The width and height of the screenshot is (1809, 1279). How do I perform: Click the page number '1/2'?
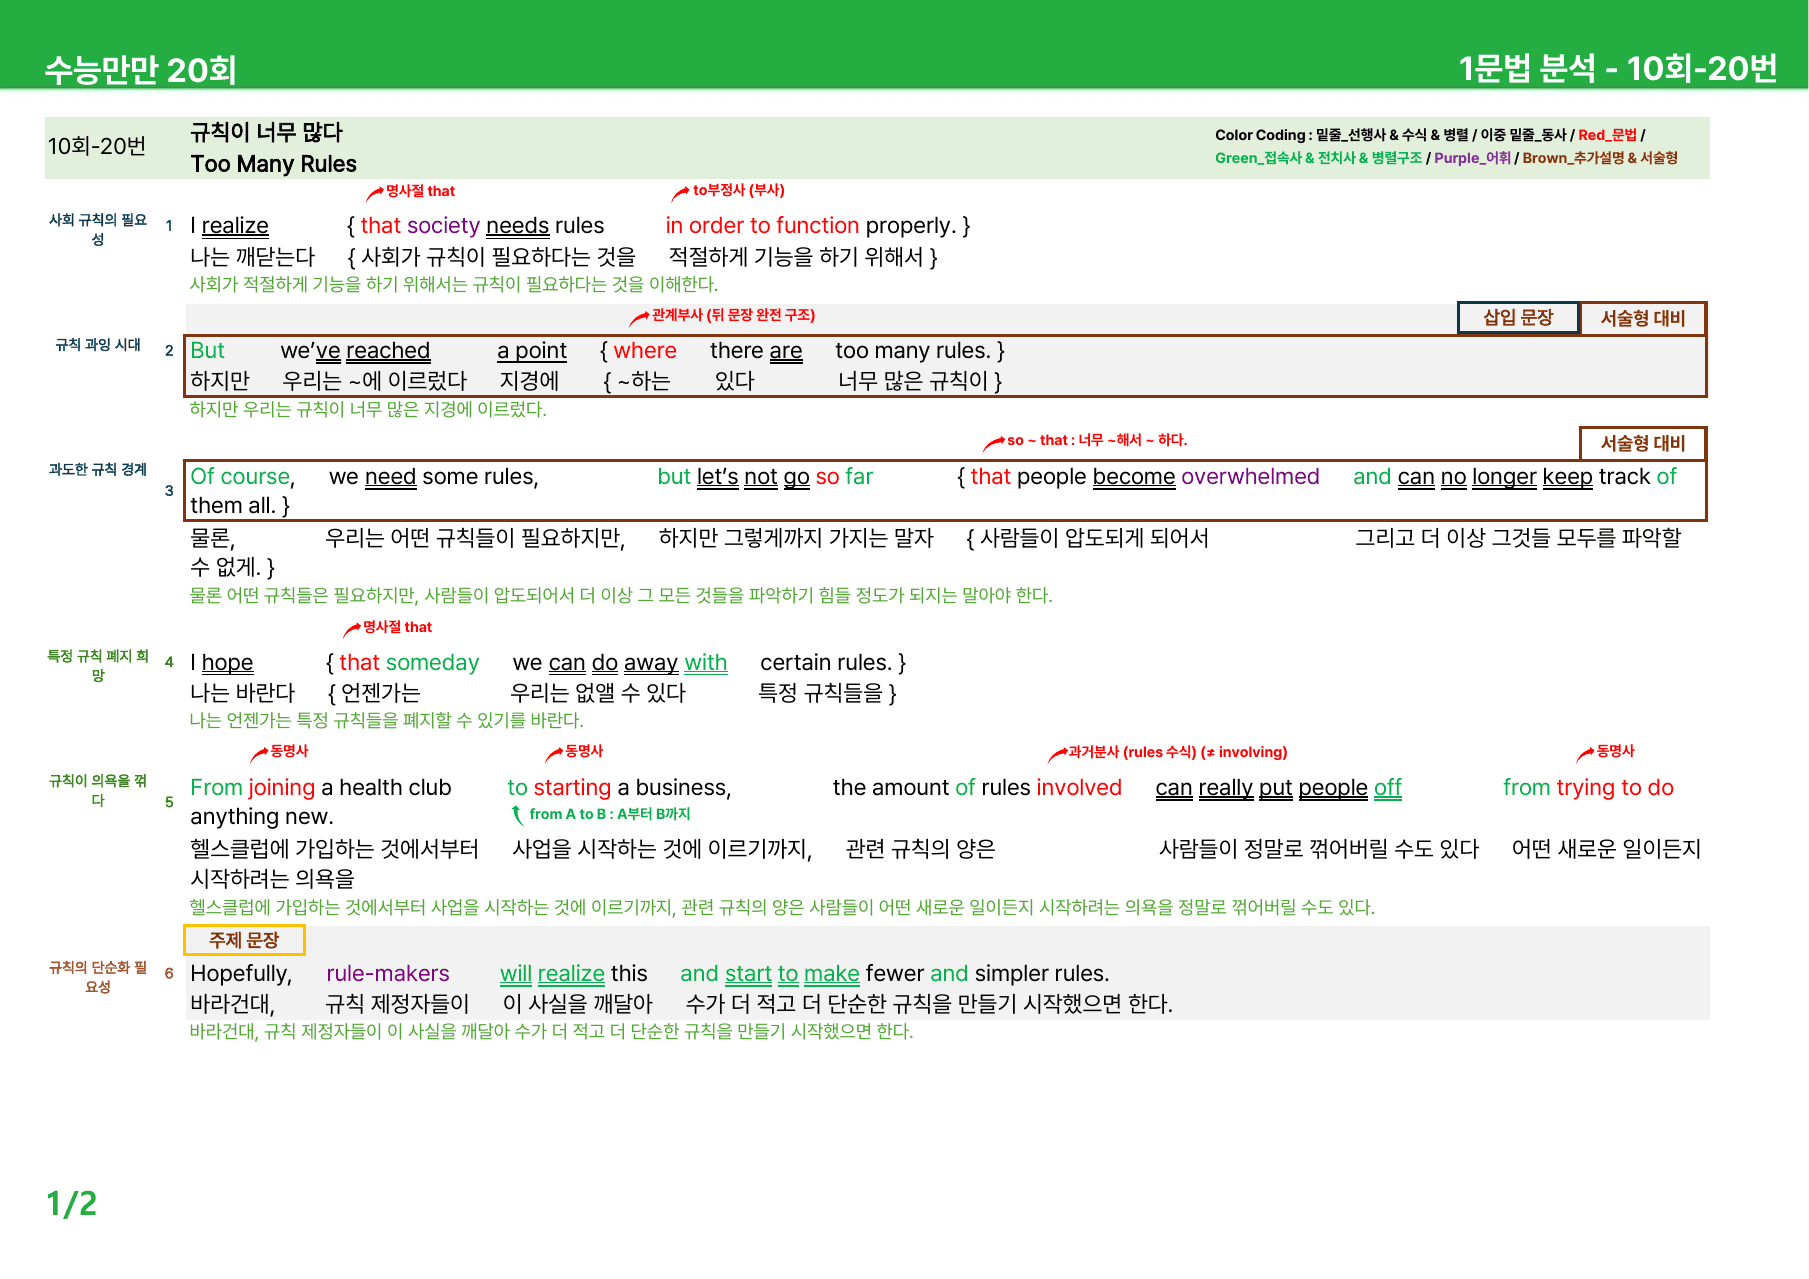pyautogui.click(x=72, y=1204)
